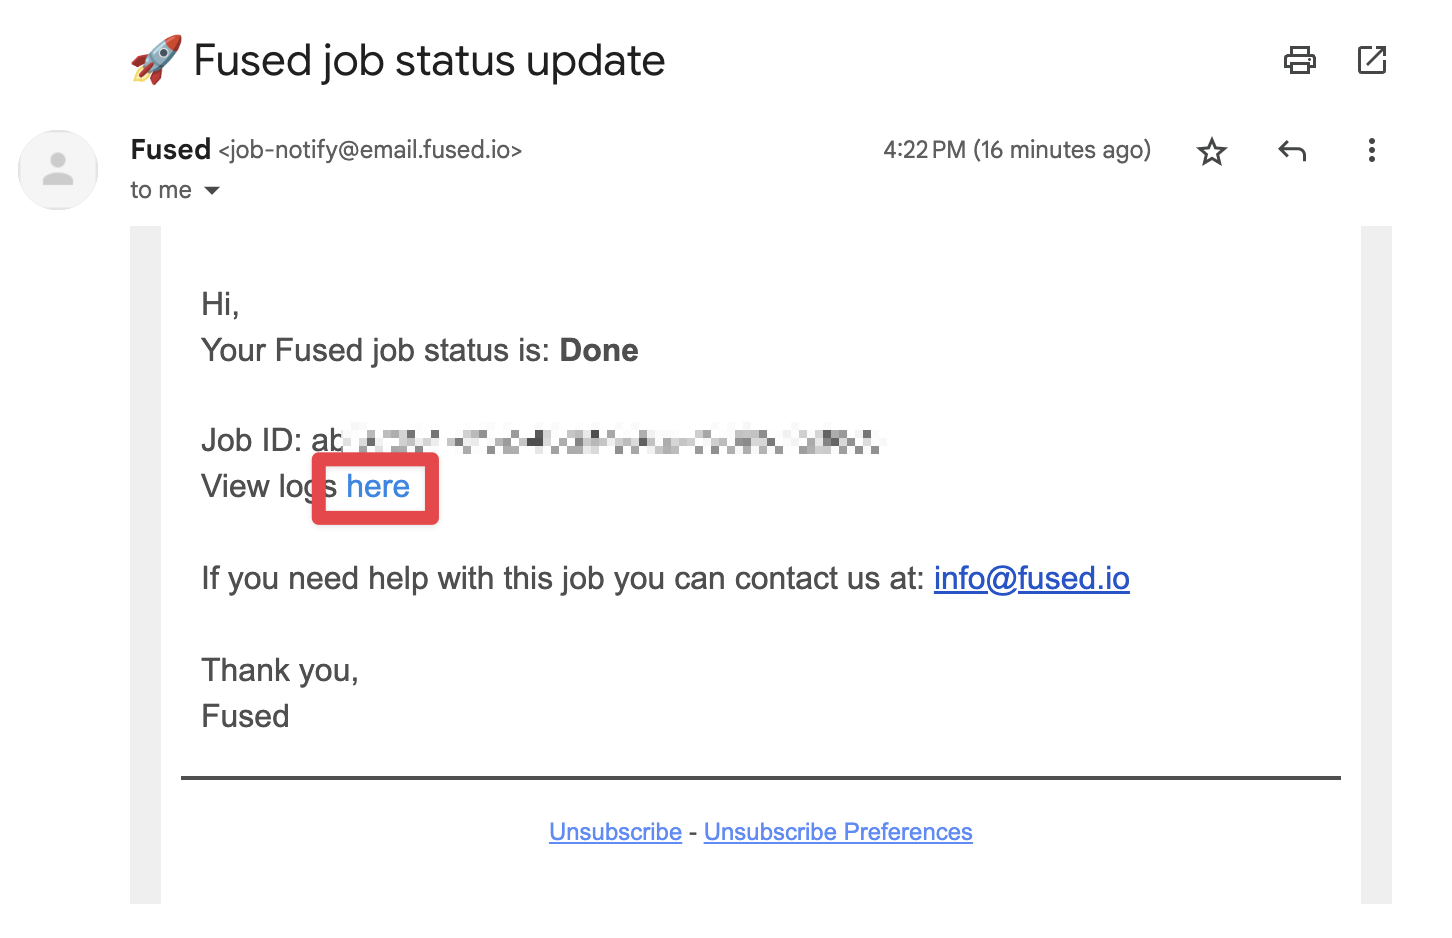
Task: Click the "Thank you," closing line
Action: [x=279, y=670]
